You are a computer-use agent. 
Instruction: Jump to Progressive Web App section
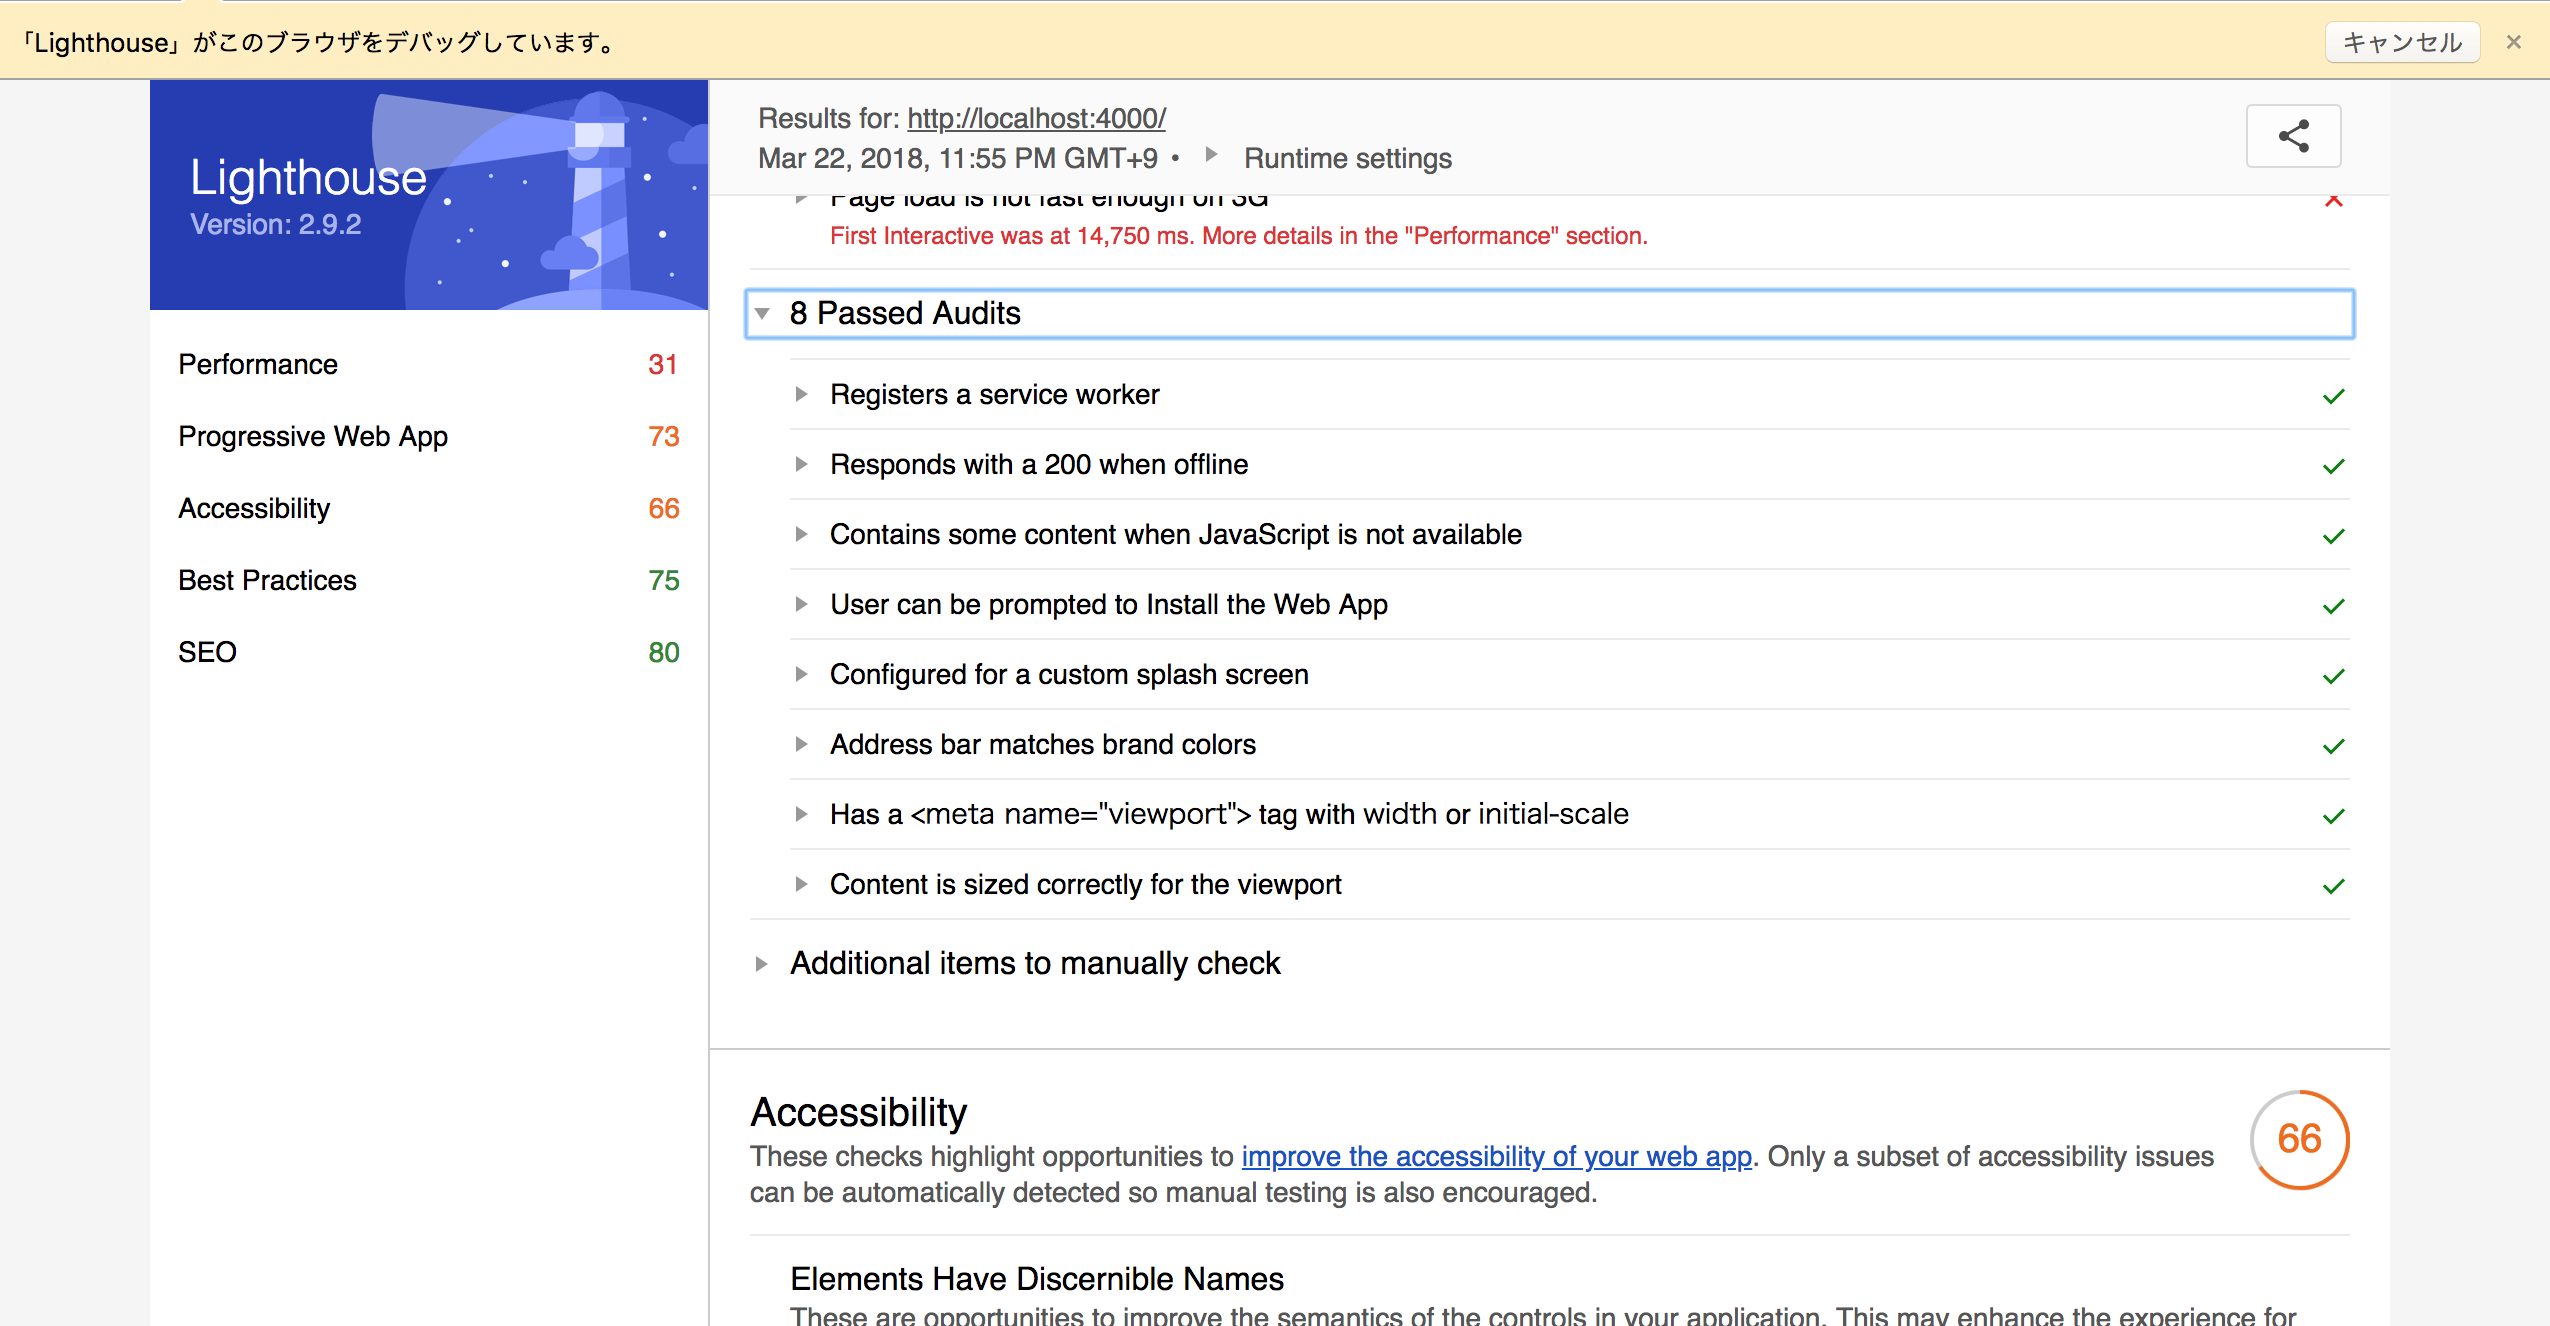tap(312, 436)
